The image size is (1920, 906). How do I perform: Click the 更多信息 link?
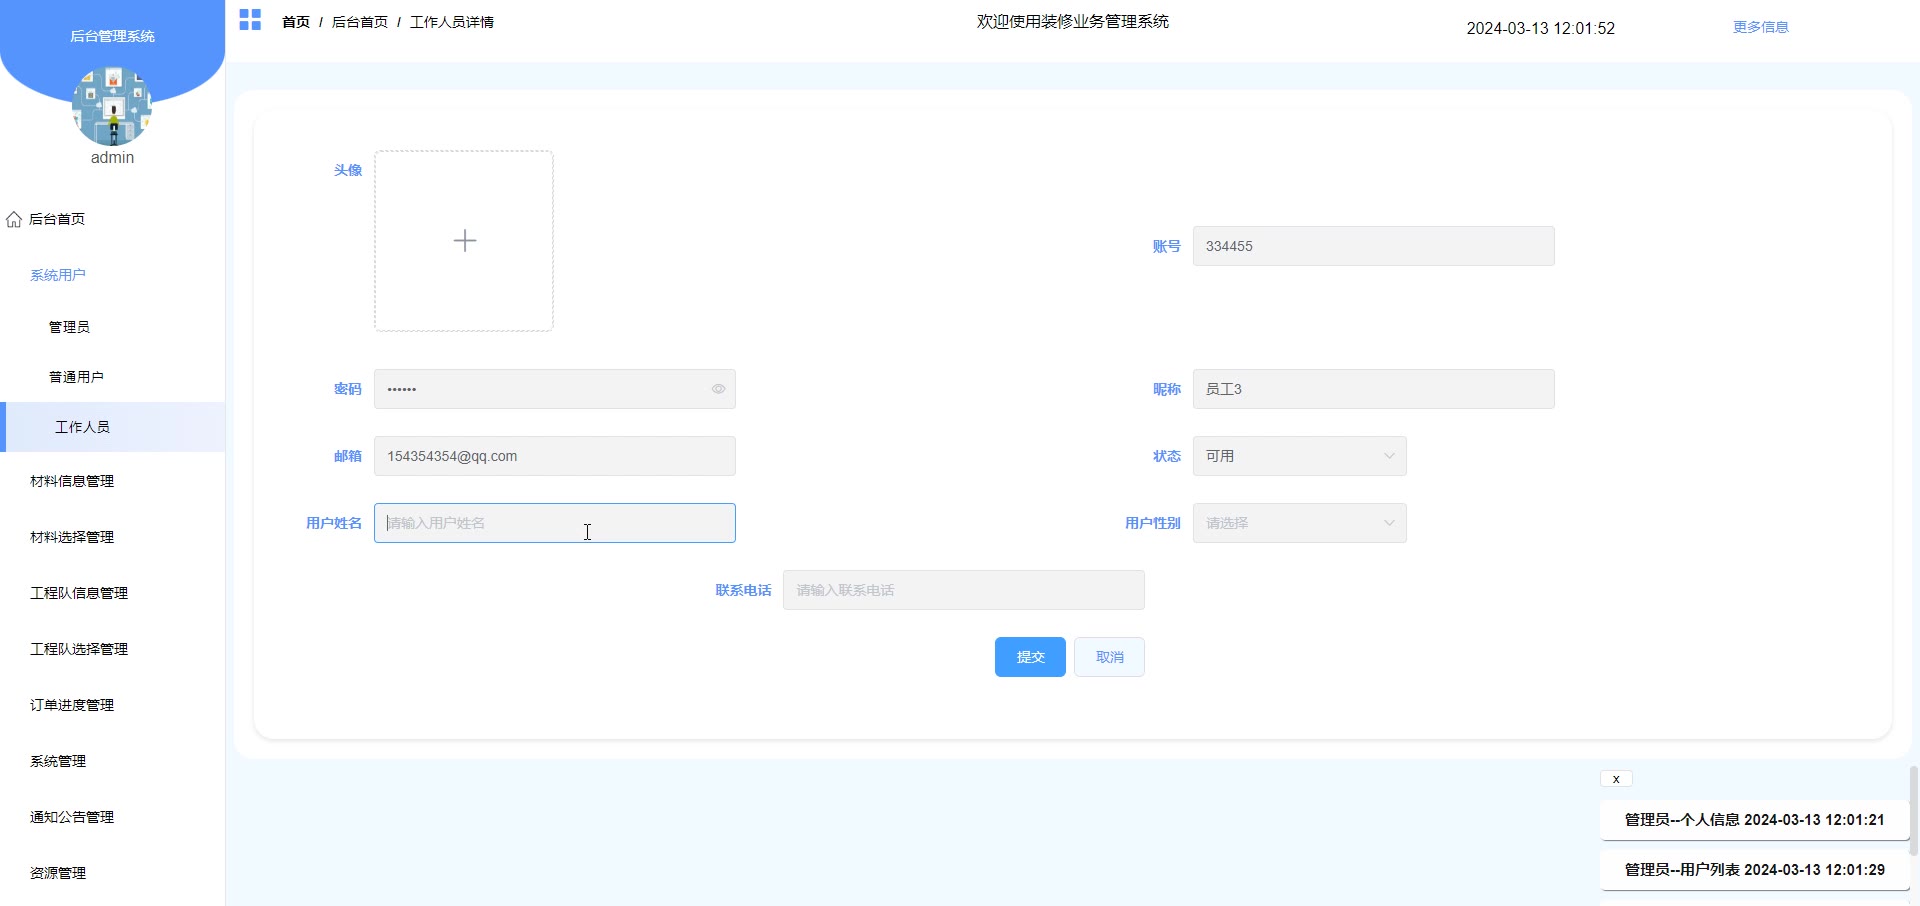(x=1760, y=27)
